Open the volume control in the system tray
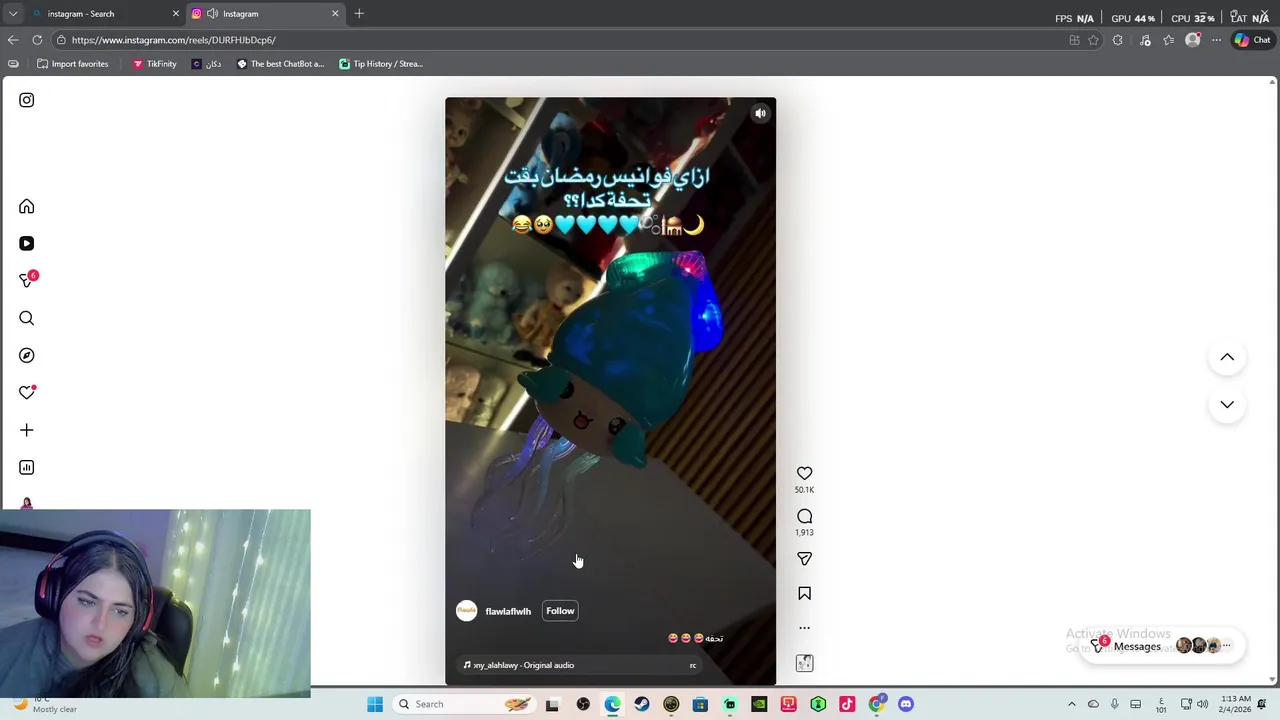Image resolution: width=1280 pixels, height=720 pixels. 1202,704
